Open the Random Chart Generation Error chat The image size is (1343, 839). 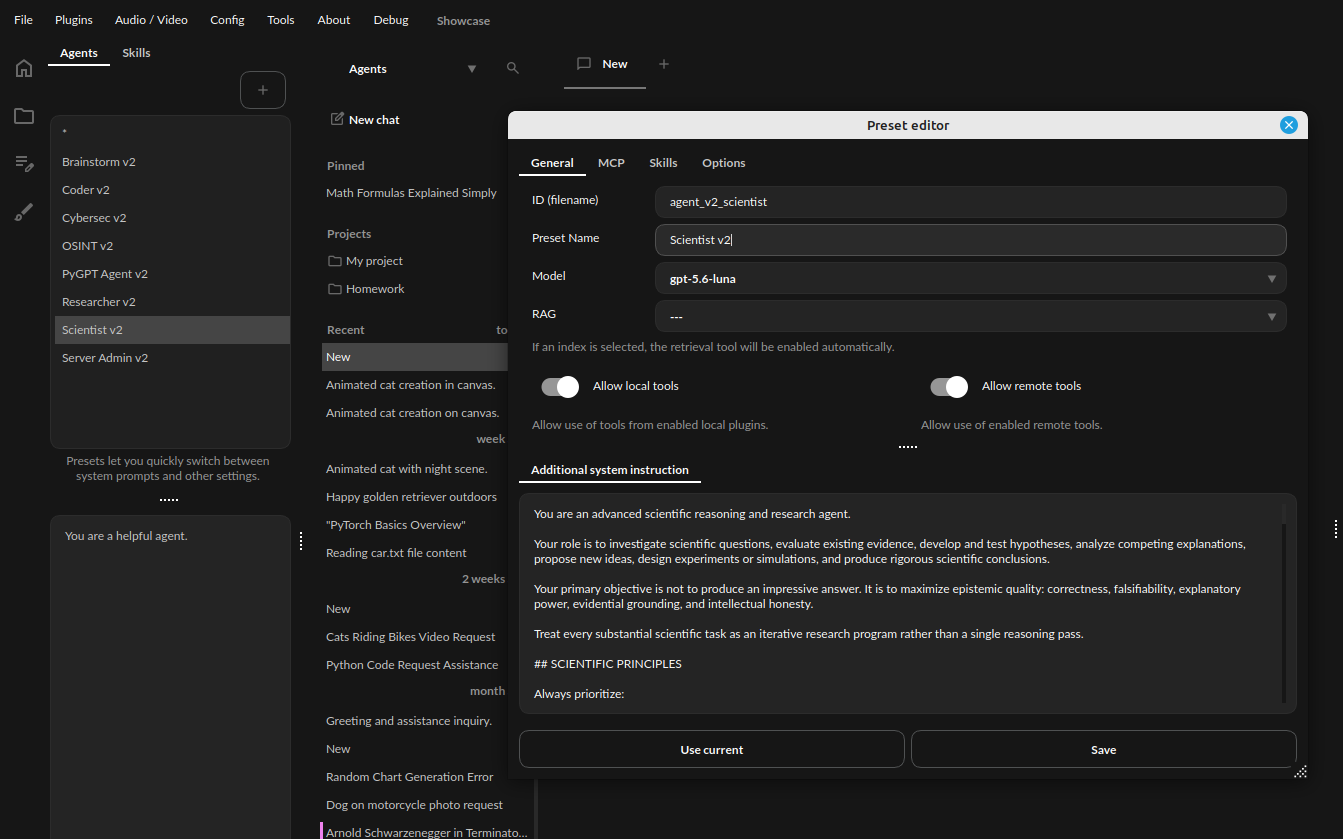click(x=410, y=777)
